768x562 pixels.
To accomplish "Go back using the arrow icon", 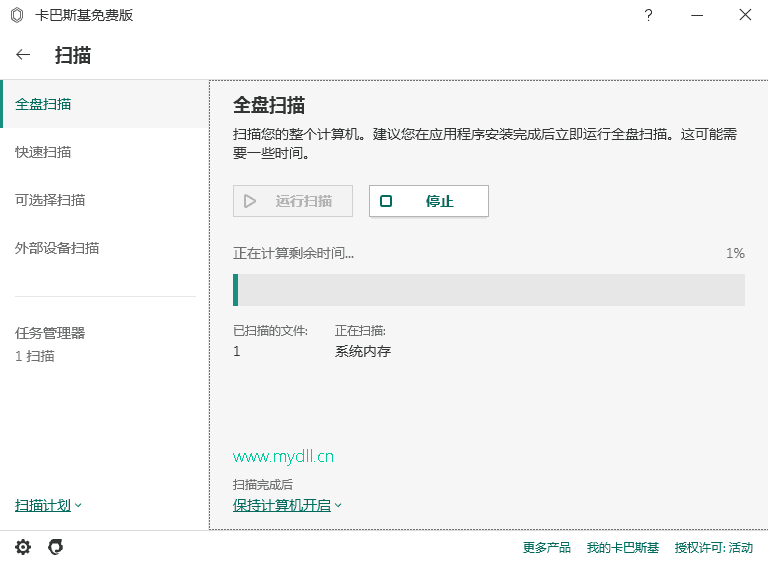I will coord(23,54).
